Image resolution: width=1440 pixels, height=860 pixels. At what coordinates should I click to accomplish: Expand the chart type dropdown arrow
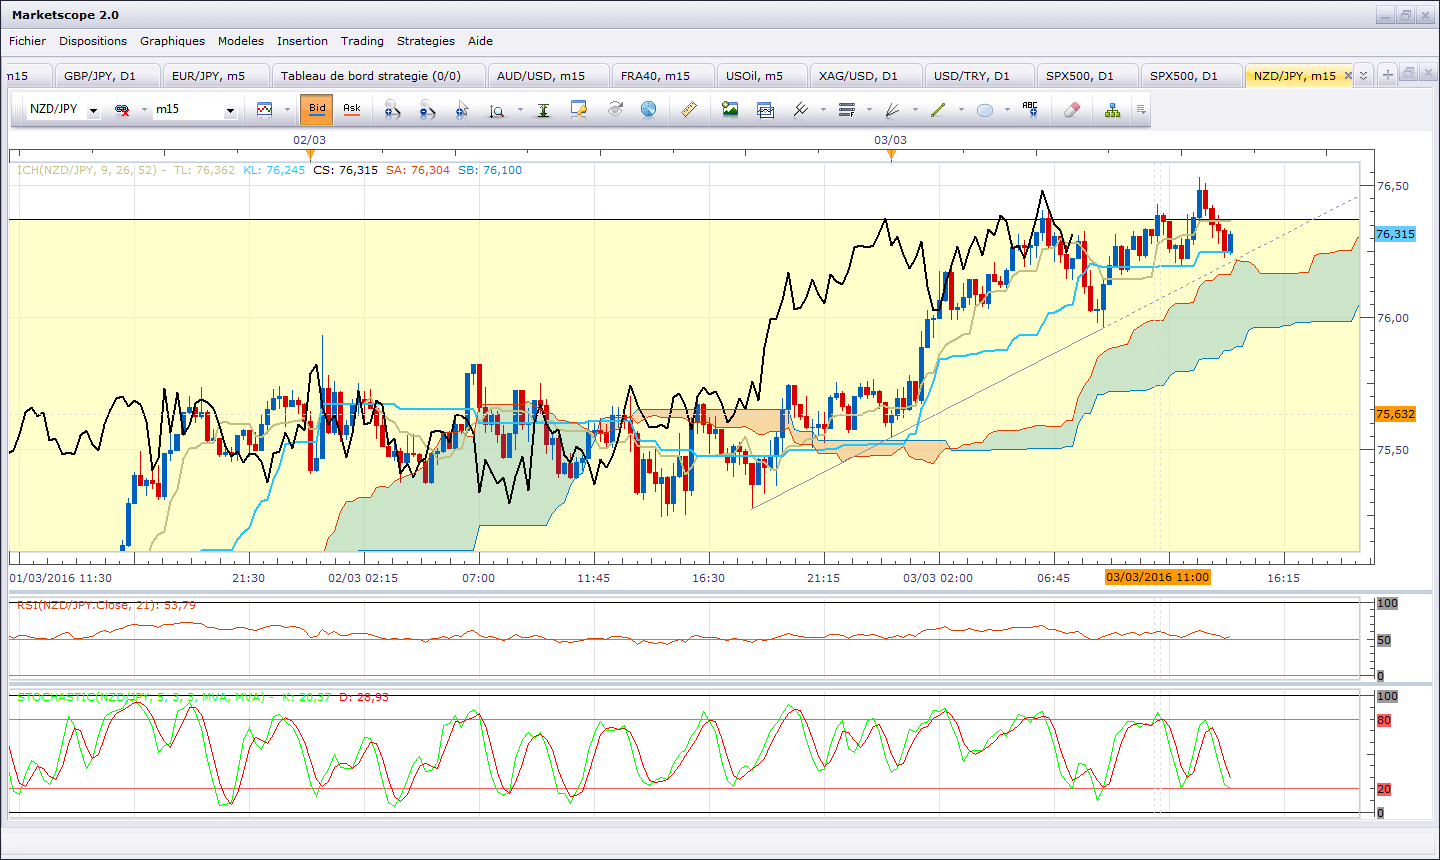tap(287, 110)
